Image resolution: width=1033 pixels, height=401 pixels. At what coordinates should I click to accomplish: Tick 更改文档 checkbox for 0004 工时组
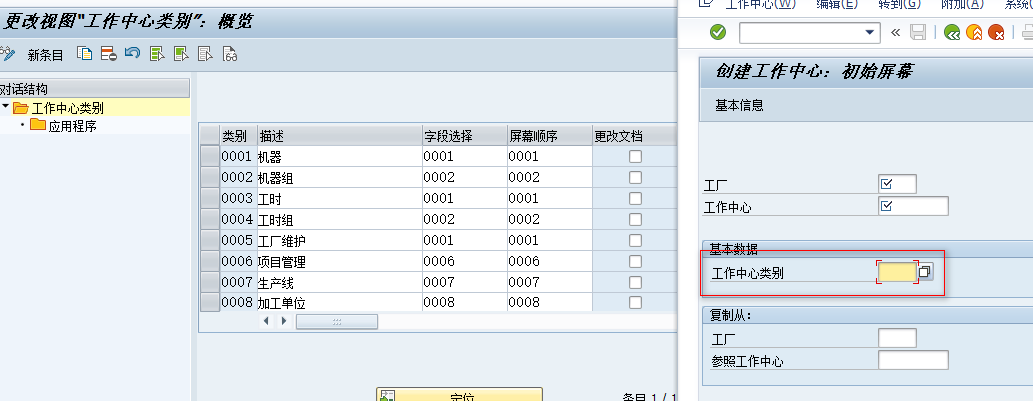[635, 219]
